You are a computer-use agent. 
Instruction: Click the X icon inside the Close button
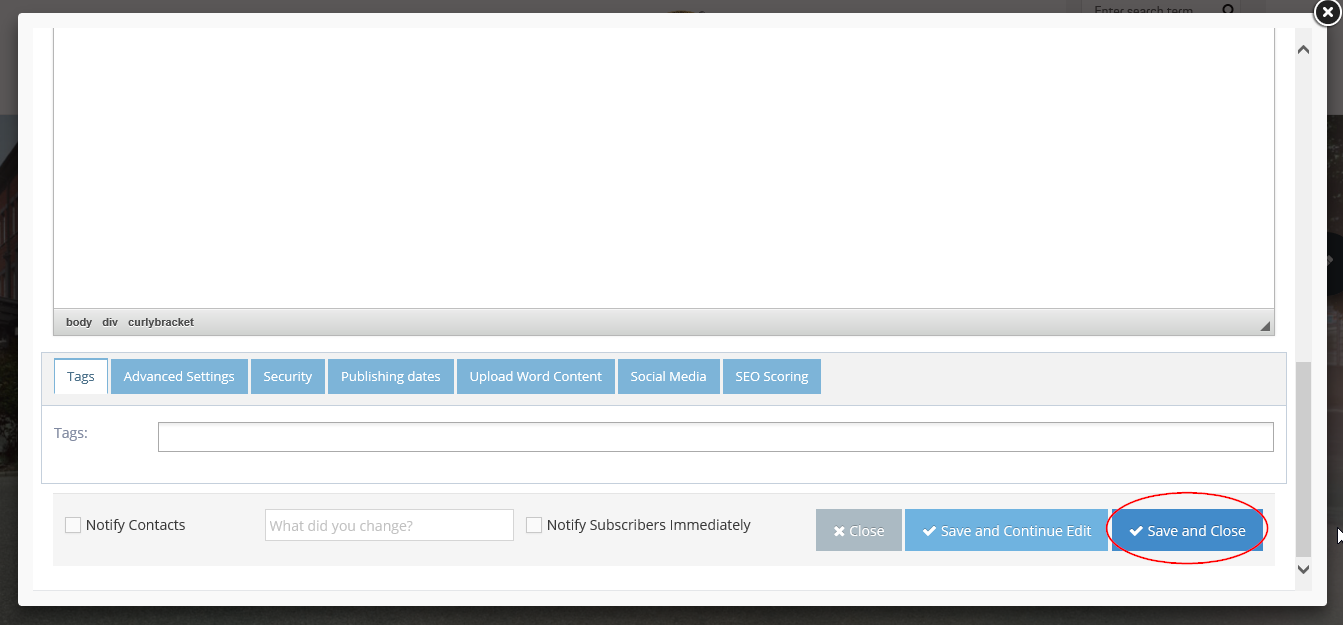point(837,531)
